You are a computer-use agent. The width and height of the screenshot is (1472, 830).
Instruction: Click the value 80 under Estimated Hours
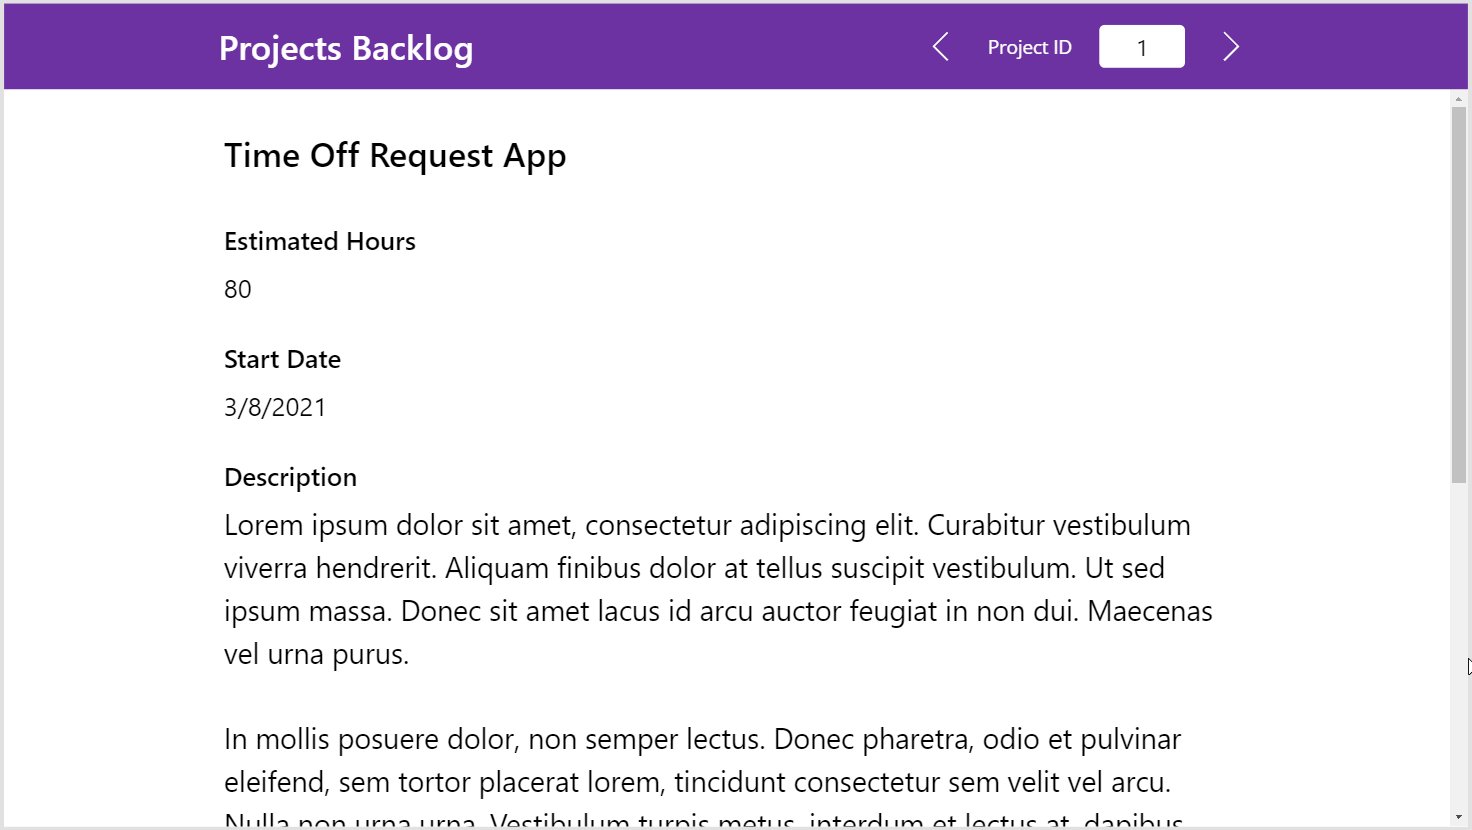point(237,289)
